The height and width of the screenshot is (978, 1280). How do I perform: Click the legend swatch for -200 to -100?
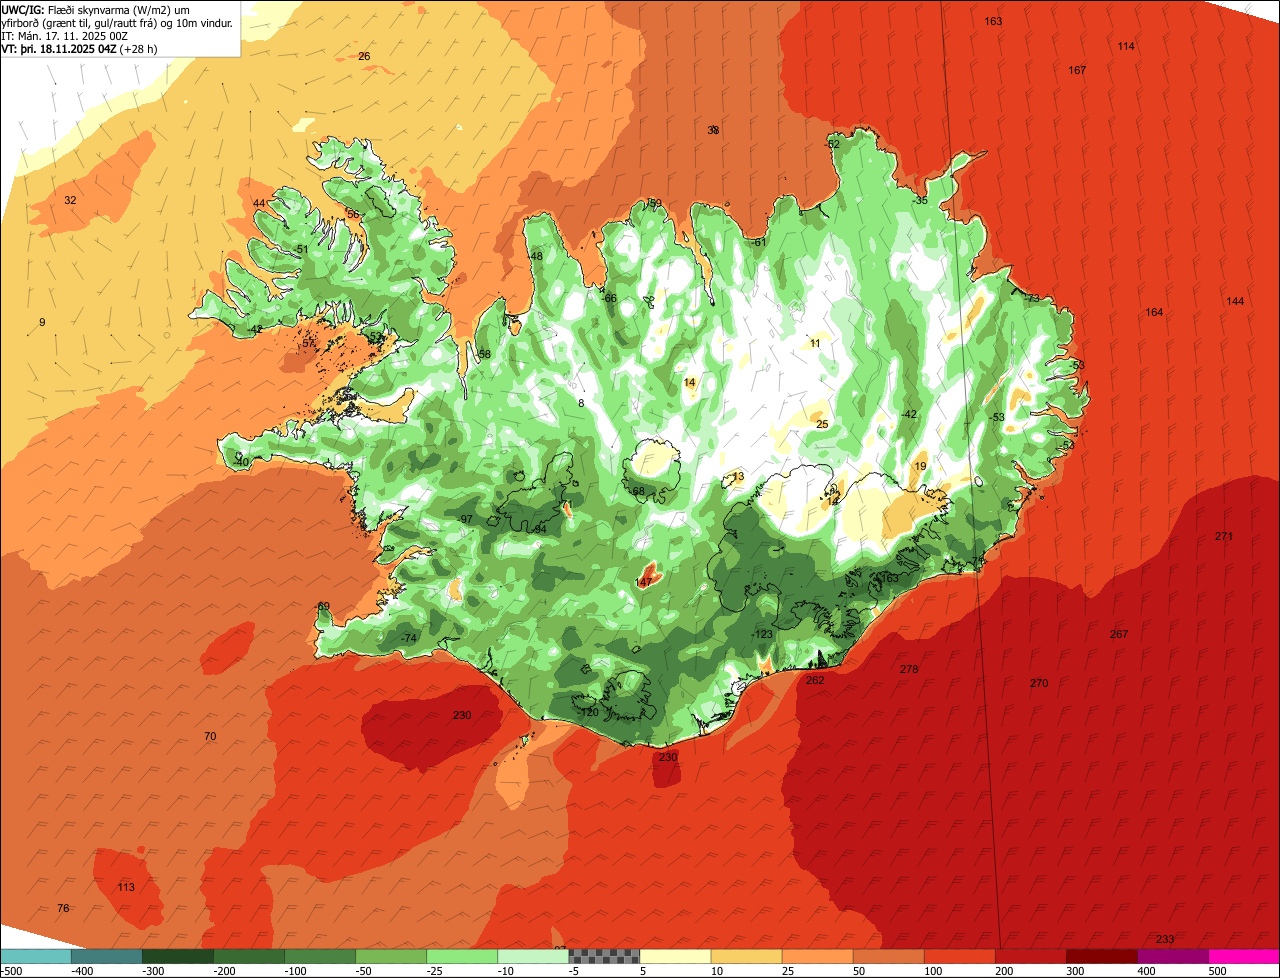click(x=248, y=956)
